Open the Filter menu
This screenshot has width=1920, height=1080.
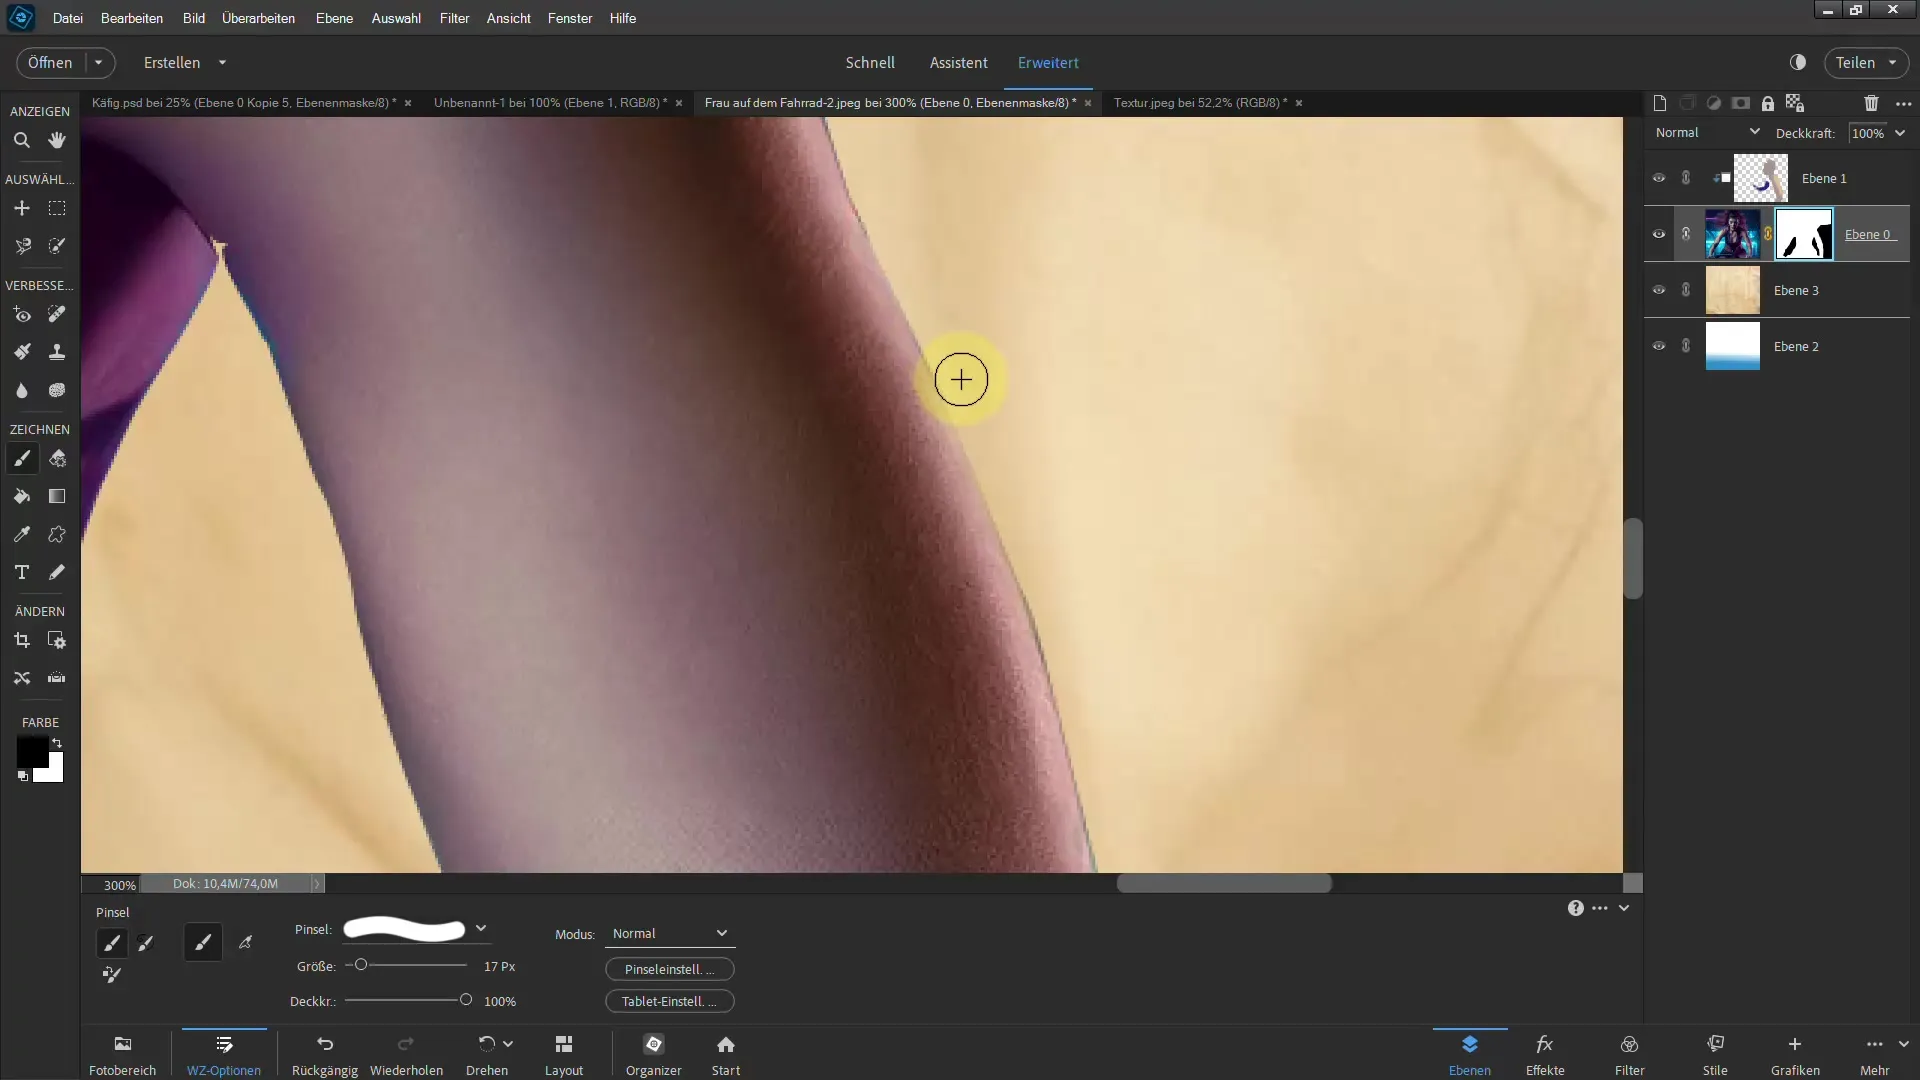coord(454,17)
